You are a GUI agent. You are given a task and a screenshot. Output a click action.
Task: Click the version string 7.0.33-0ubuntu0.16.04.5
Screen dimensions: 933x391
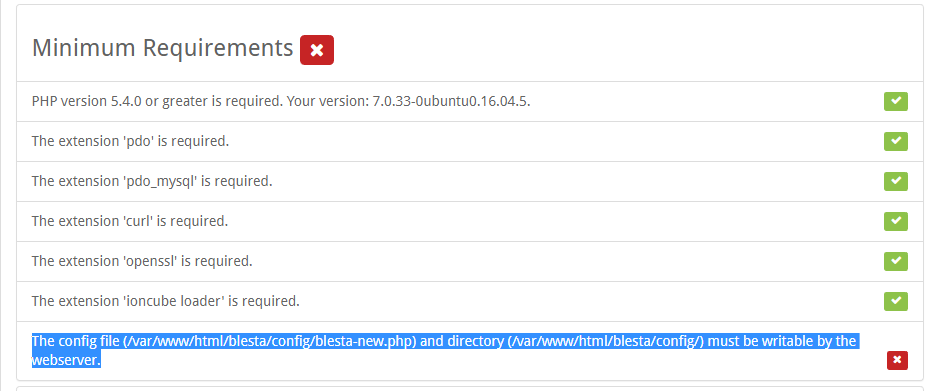451,101
